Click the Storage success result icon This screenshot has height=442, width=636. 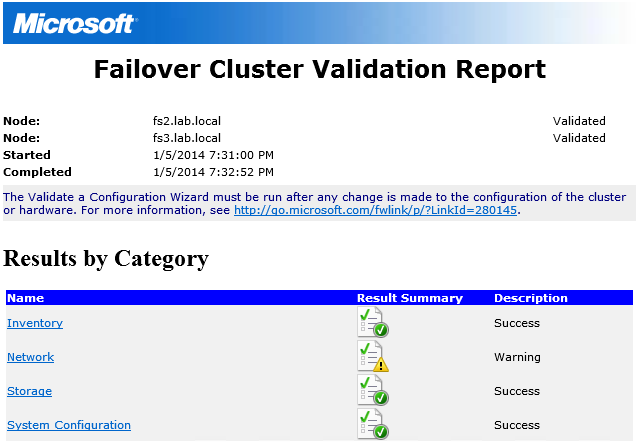(372, 390)
